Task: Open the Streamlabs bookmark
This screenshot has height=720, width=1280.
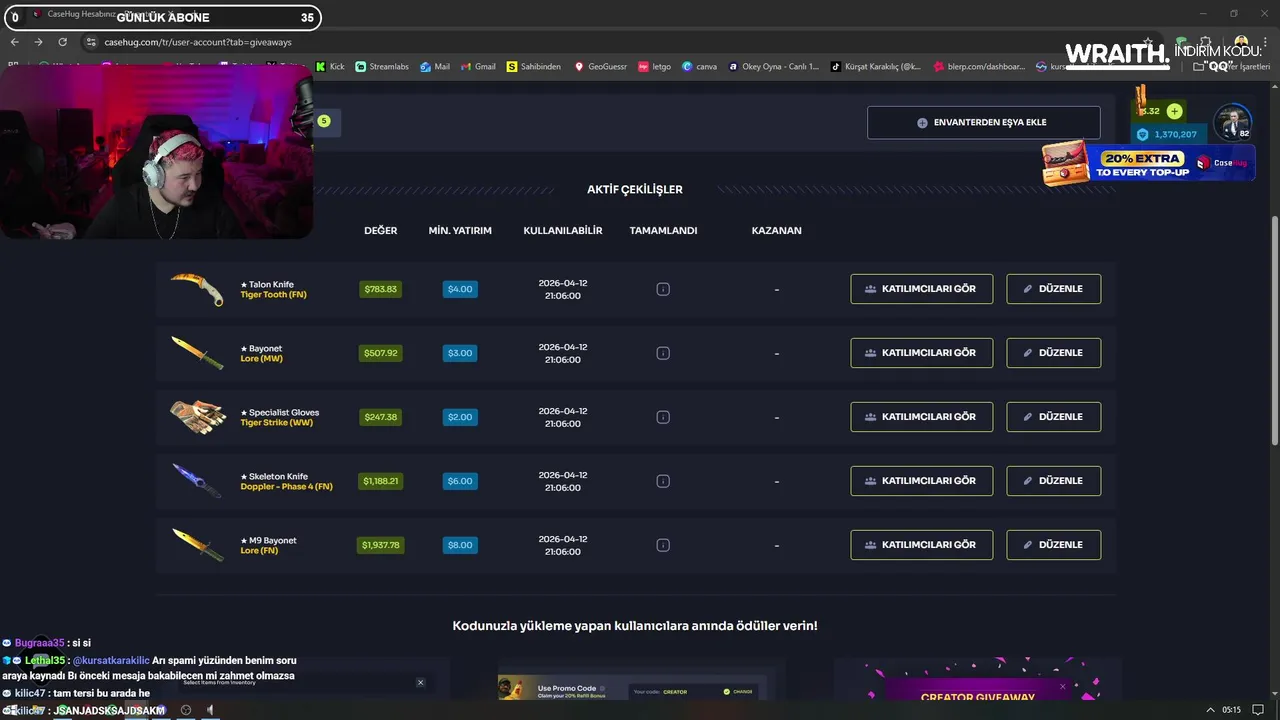Action: (x=382, y=66)
